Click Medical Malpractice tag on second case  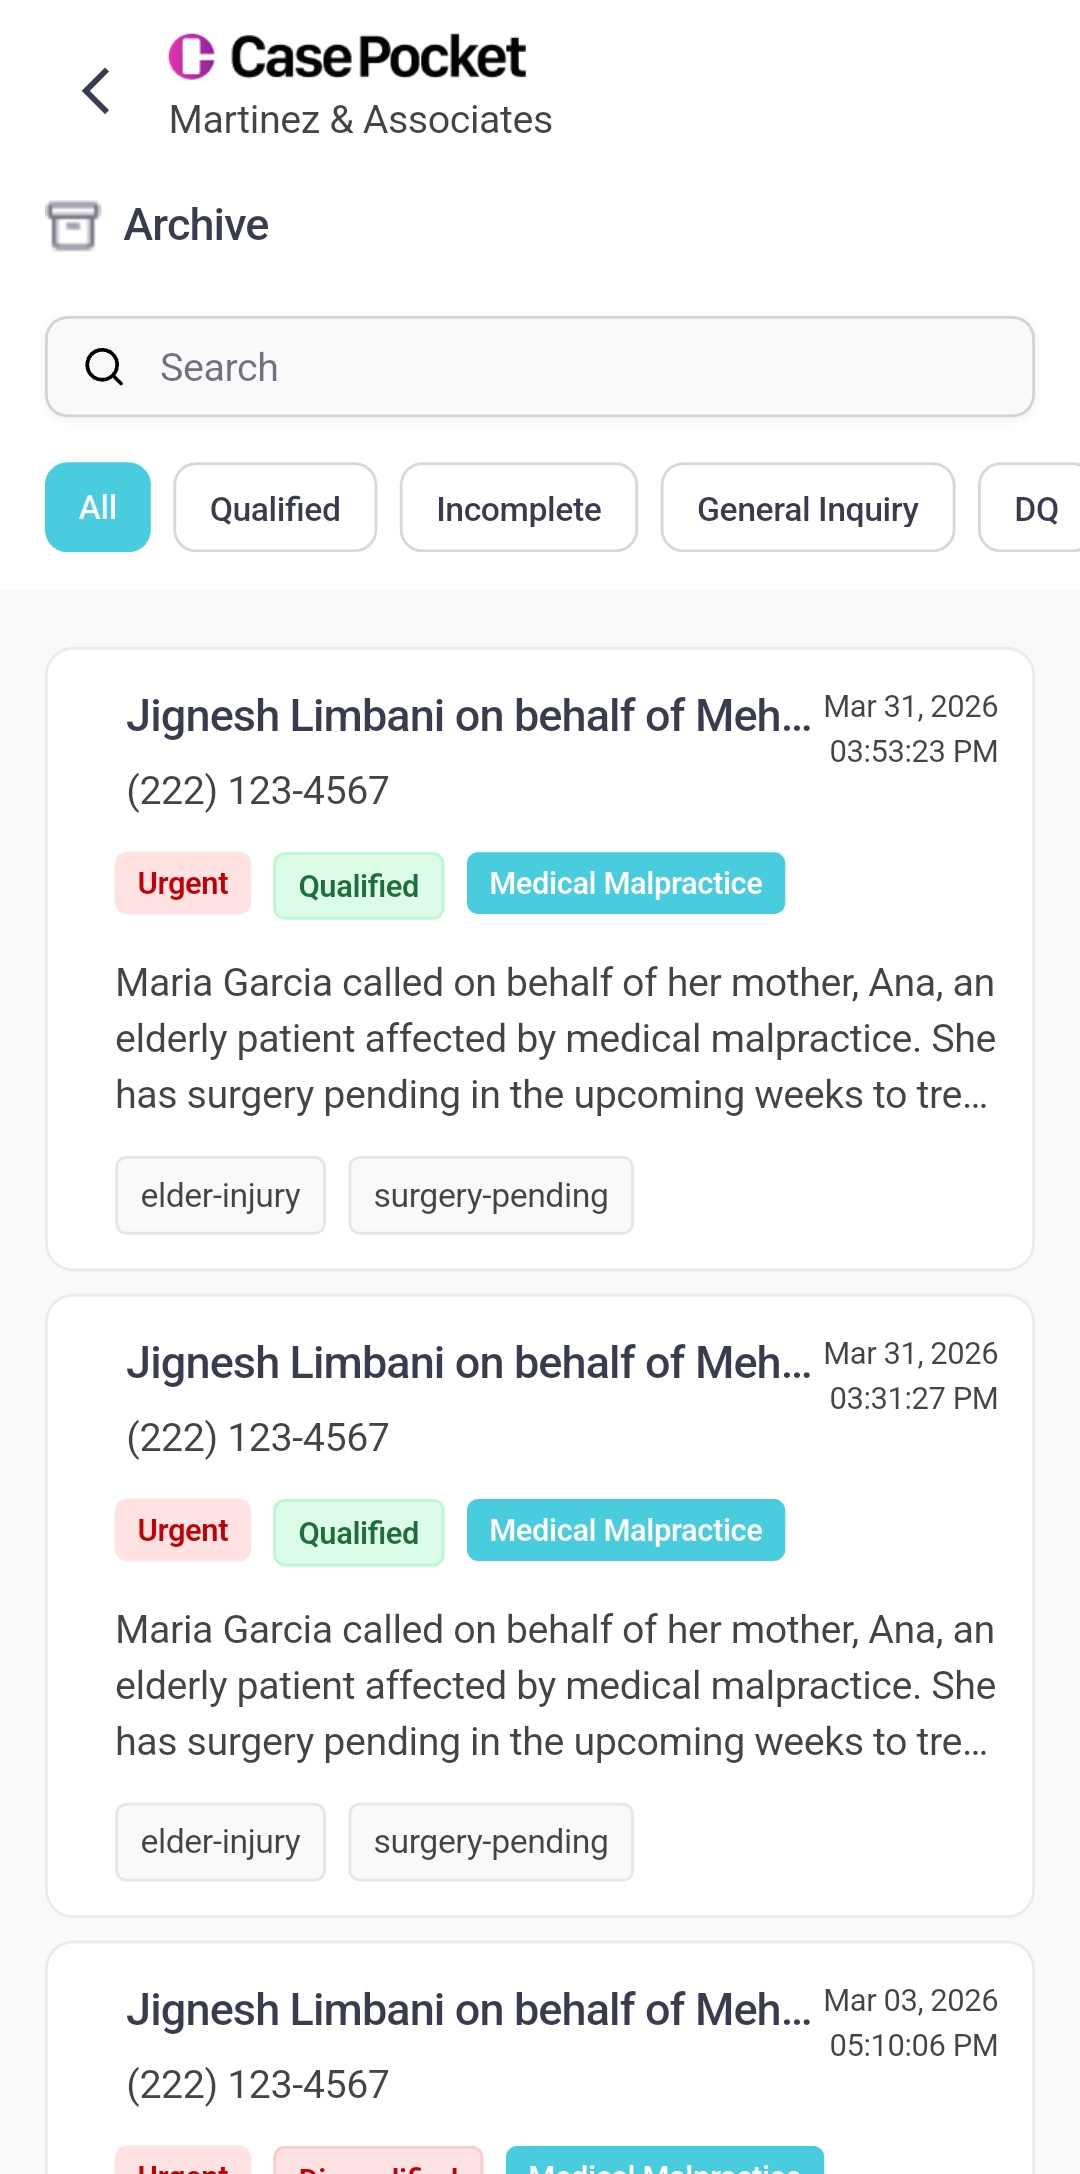(626, 1531)
